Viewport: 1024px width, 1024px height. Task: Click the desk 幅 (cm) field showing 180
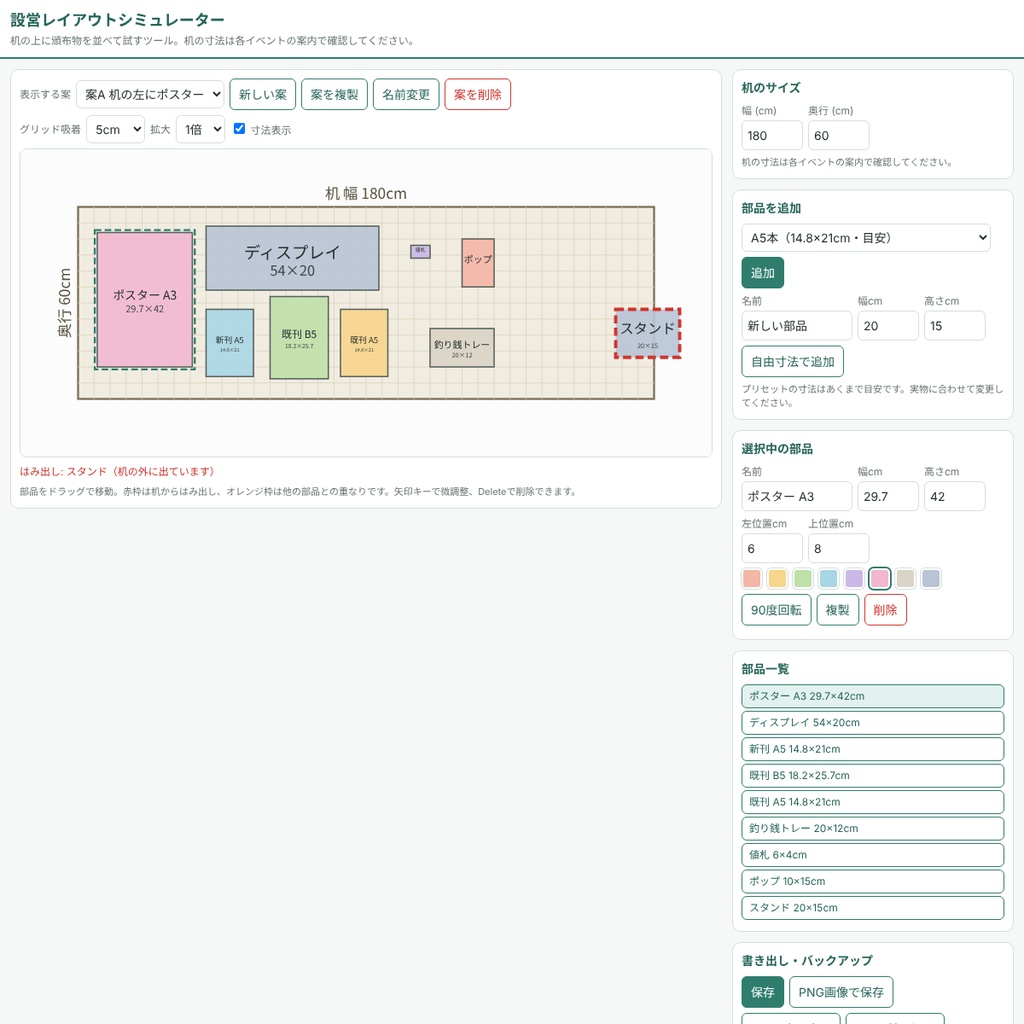click(771, 135)
